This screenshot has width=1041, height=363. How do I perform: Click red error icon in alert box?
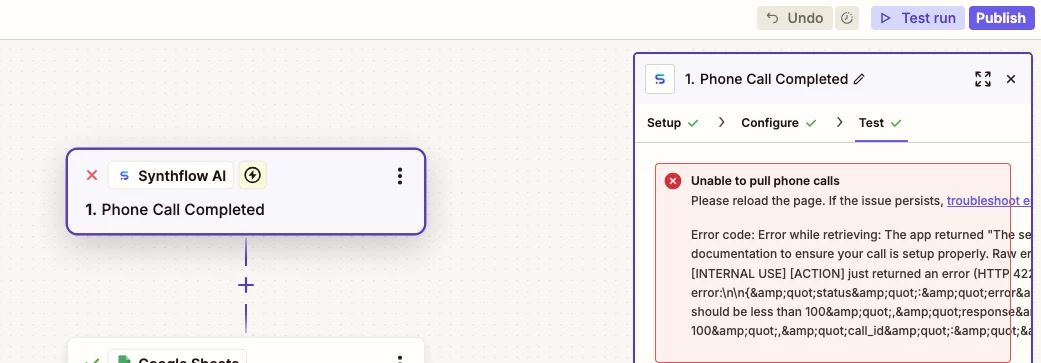673,181
